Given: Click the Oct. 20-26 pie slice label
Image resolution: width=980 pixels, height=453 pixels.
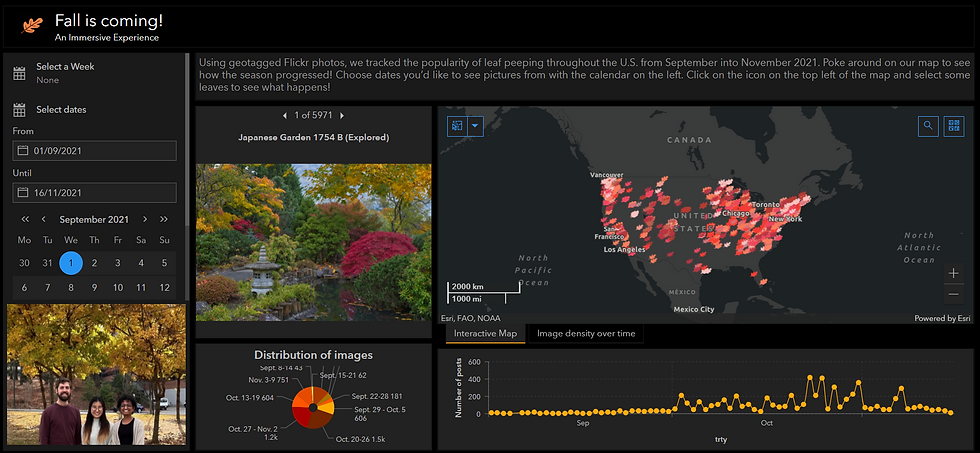Looking at the screenshot, I should click(x=362, y=440).
